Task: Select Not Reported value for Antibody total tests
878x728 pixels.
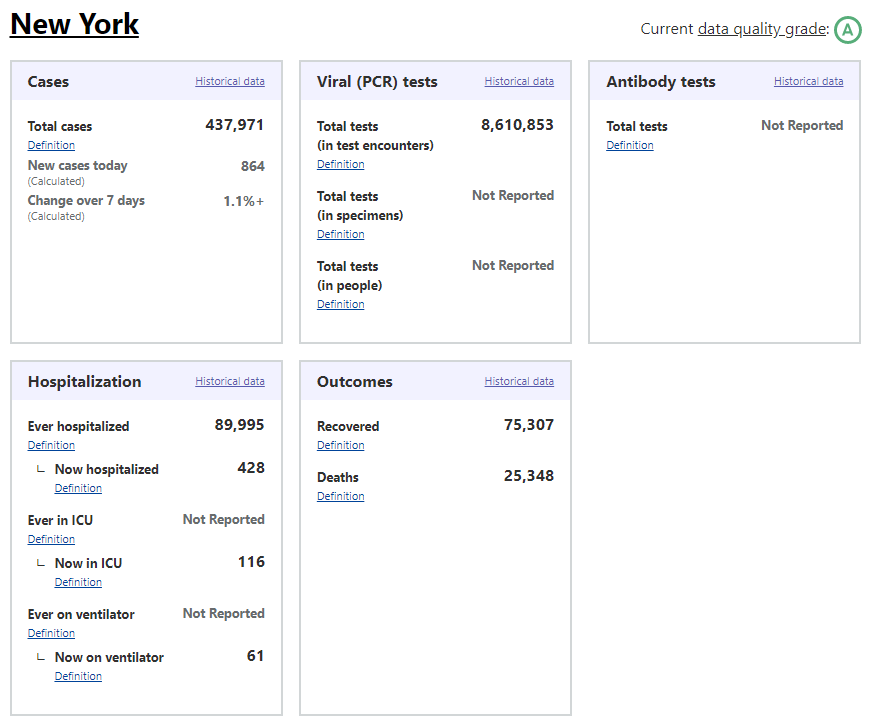Action: (802, 125)
